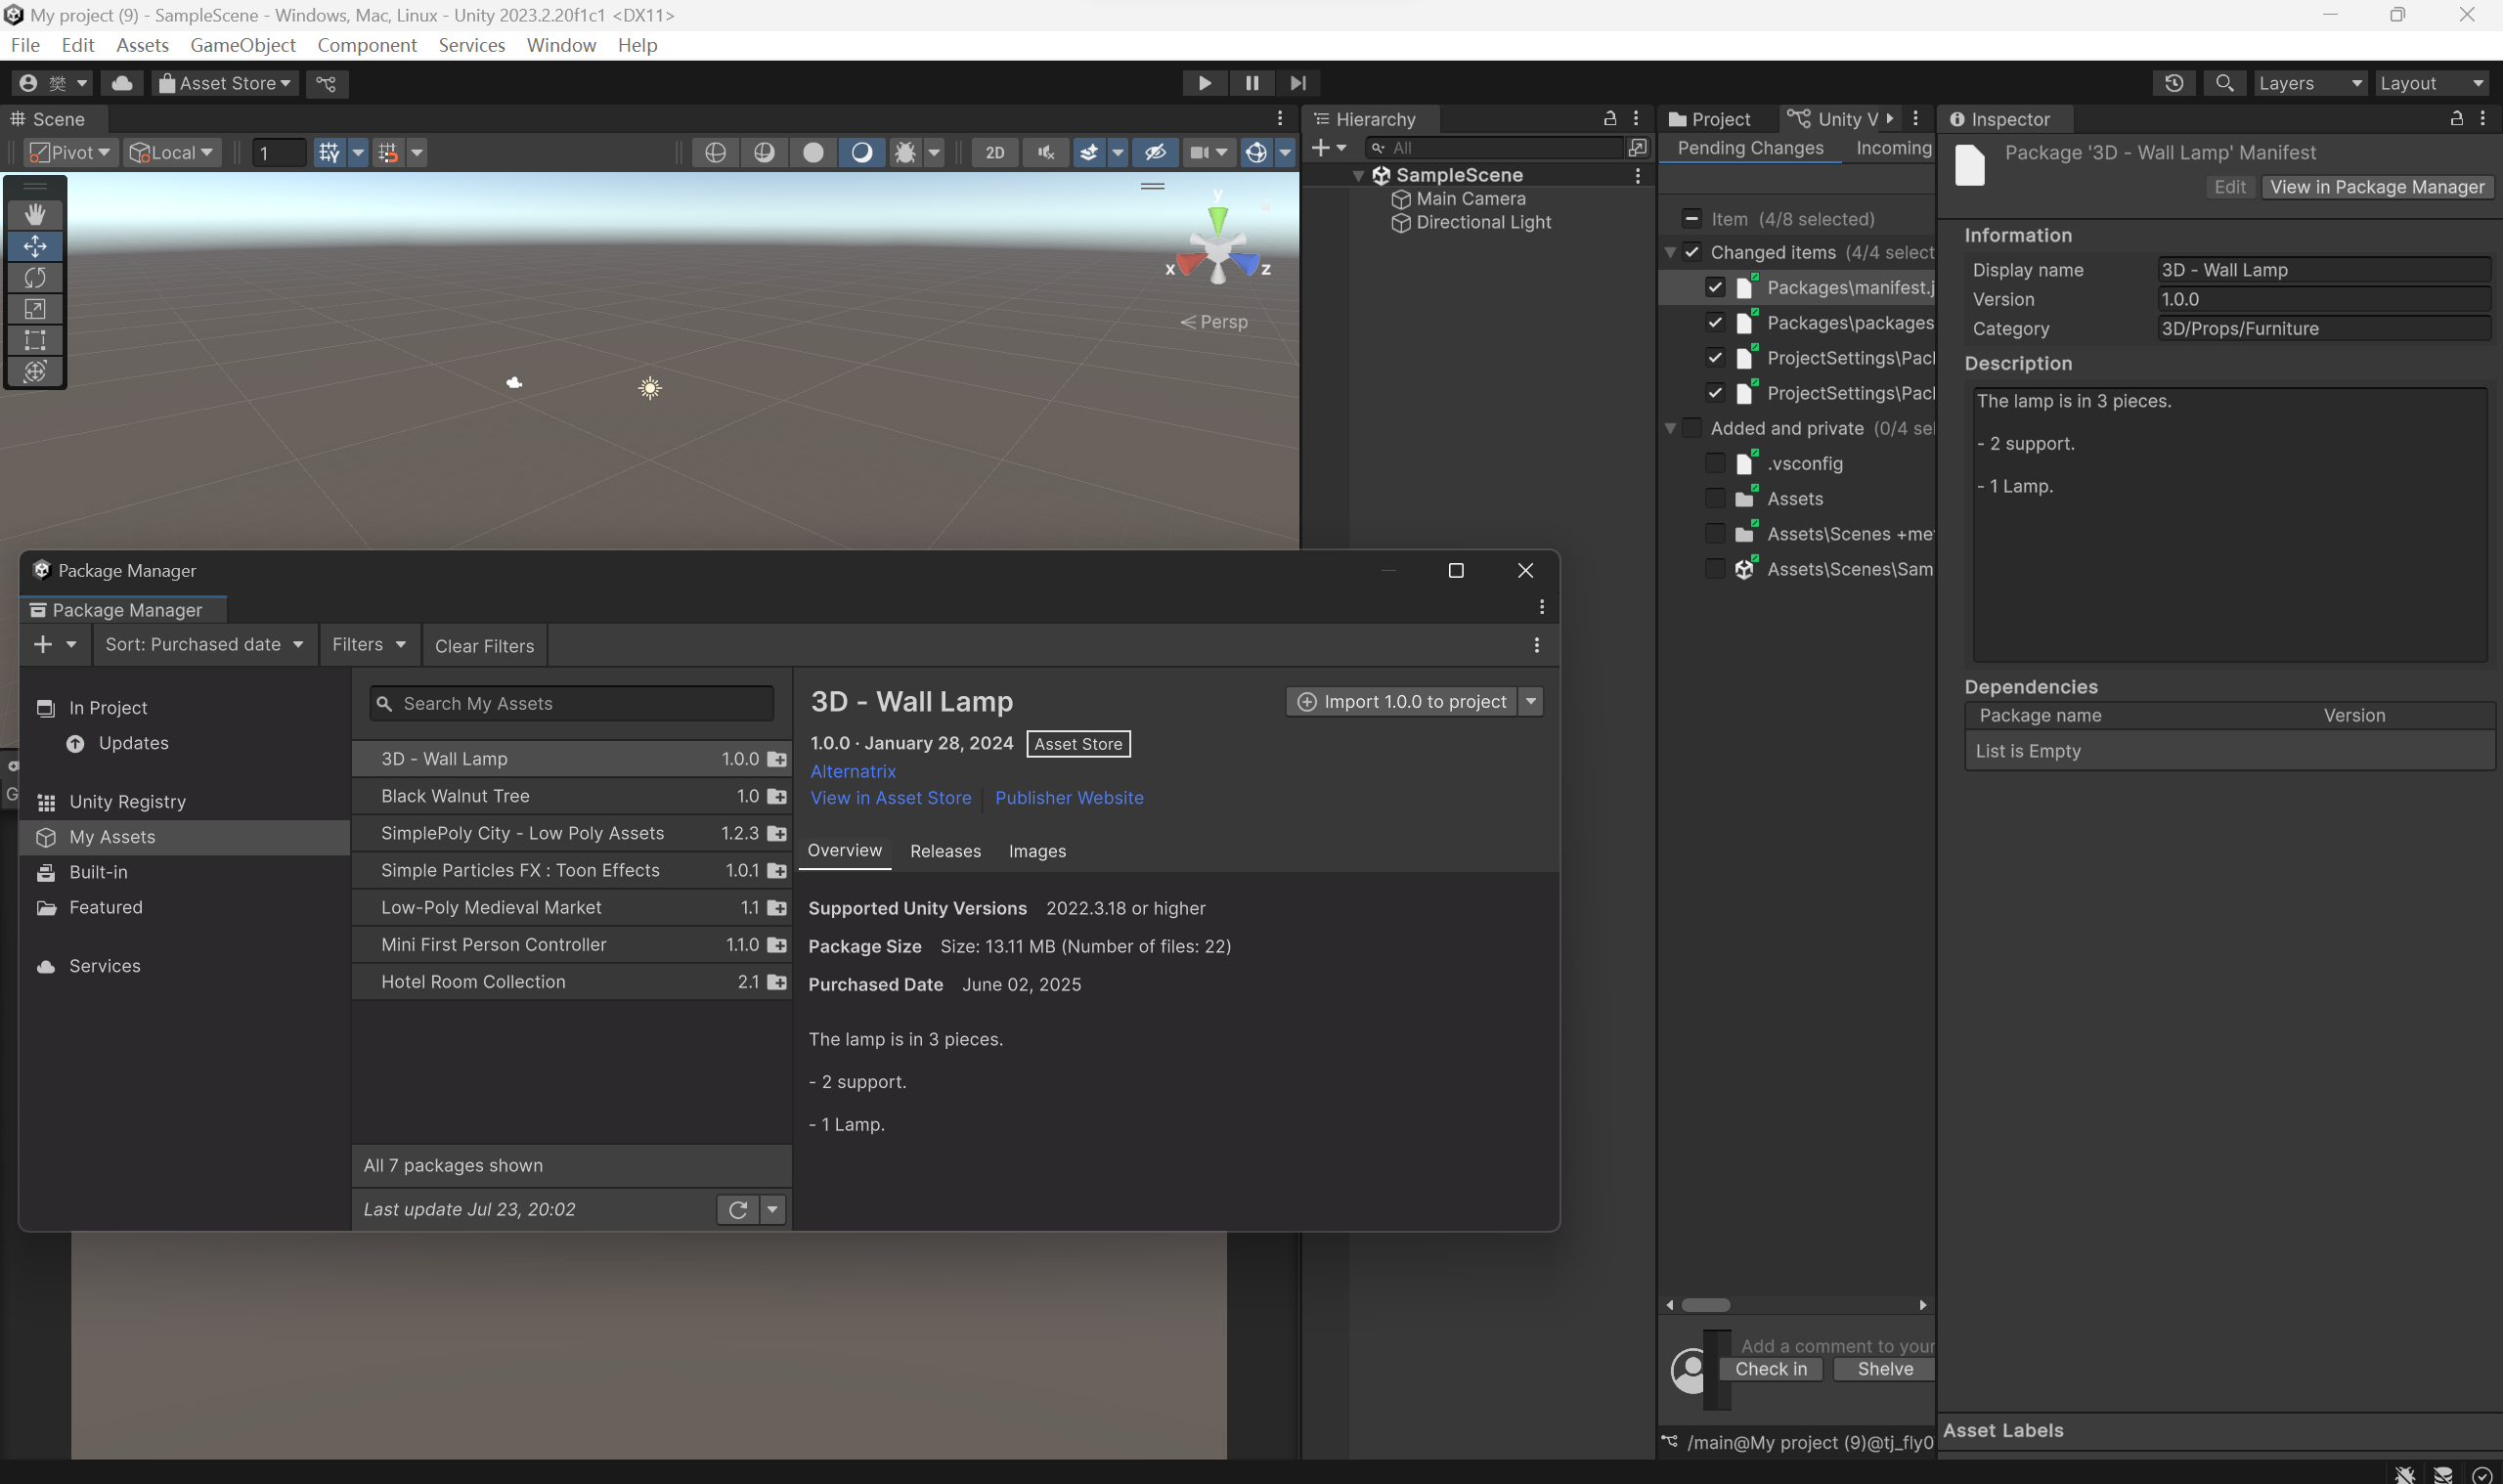Screen dimensions: 2503x1484
Task: Click the add package plus icon
Action: [42, 645]
